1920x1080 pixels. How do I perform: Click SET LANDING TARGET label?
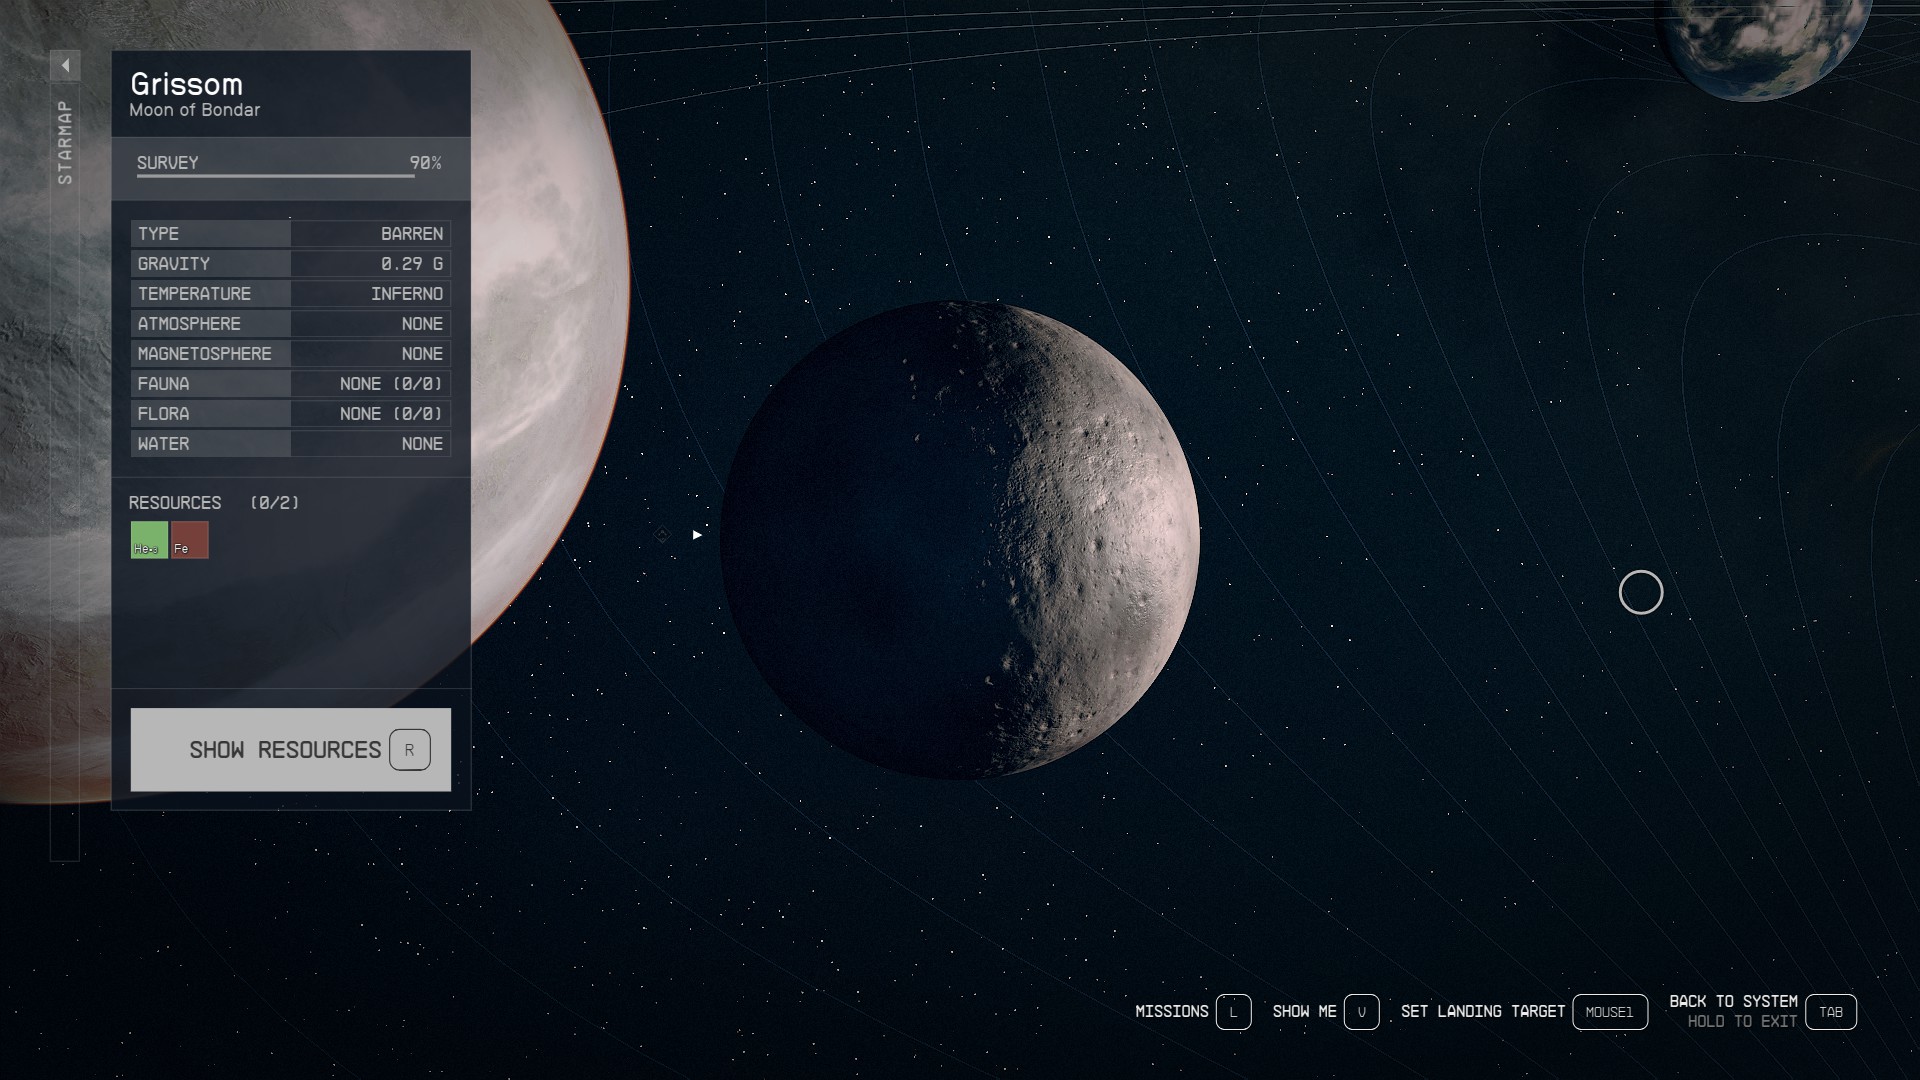click(1483, 1012)
